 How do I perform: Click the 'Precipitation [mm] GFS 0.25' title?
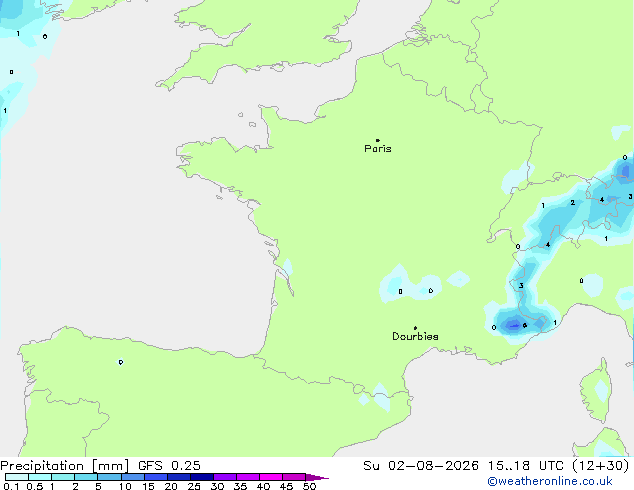(x=100, y=466)
